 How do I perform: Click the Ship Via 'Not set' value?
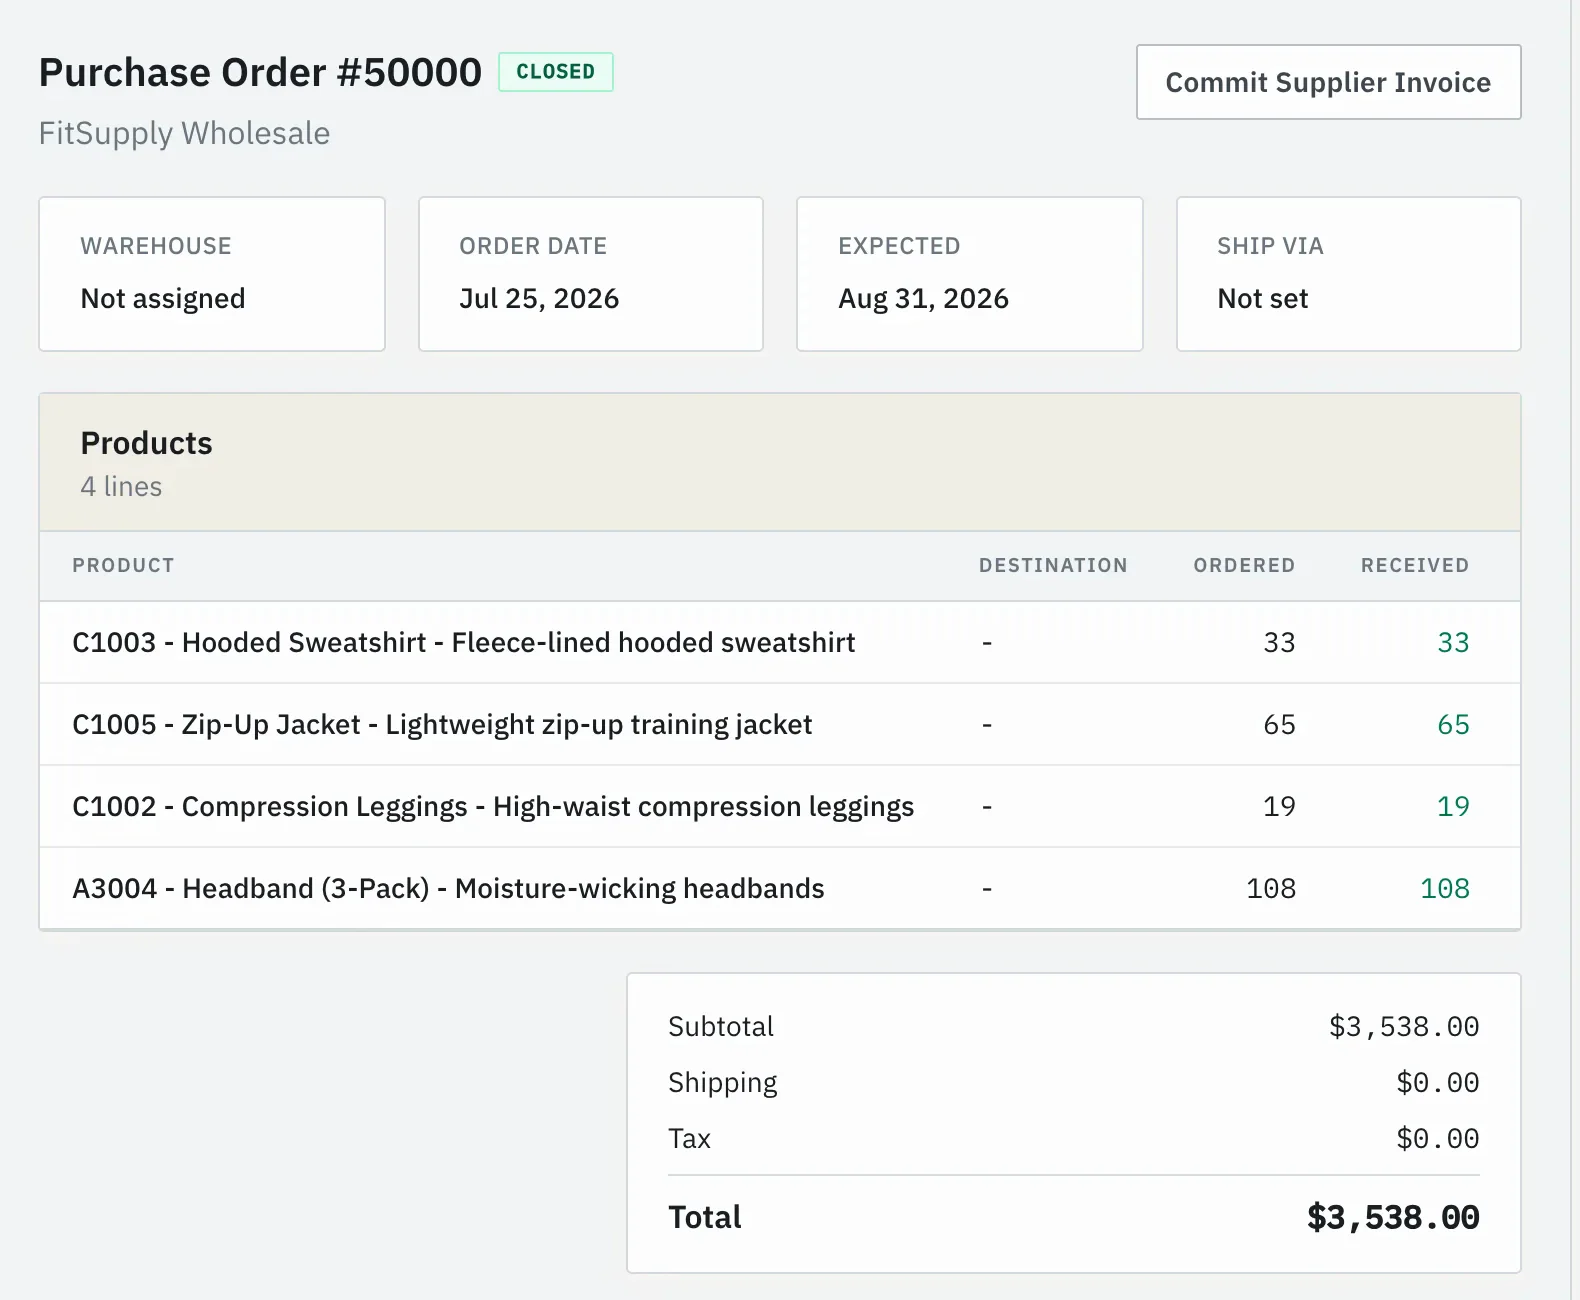[x=1262, y=298]
